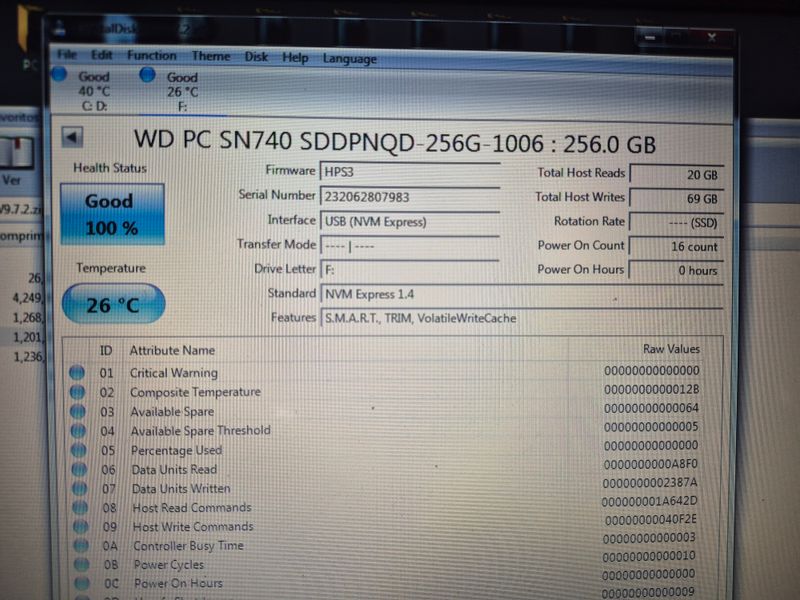Click the Features field with S.M.A.R.T., TRIM
The height and width of the screenshot is (600, 800).
(522, 318)
